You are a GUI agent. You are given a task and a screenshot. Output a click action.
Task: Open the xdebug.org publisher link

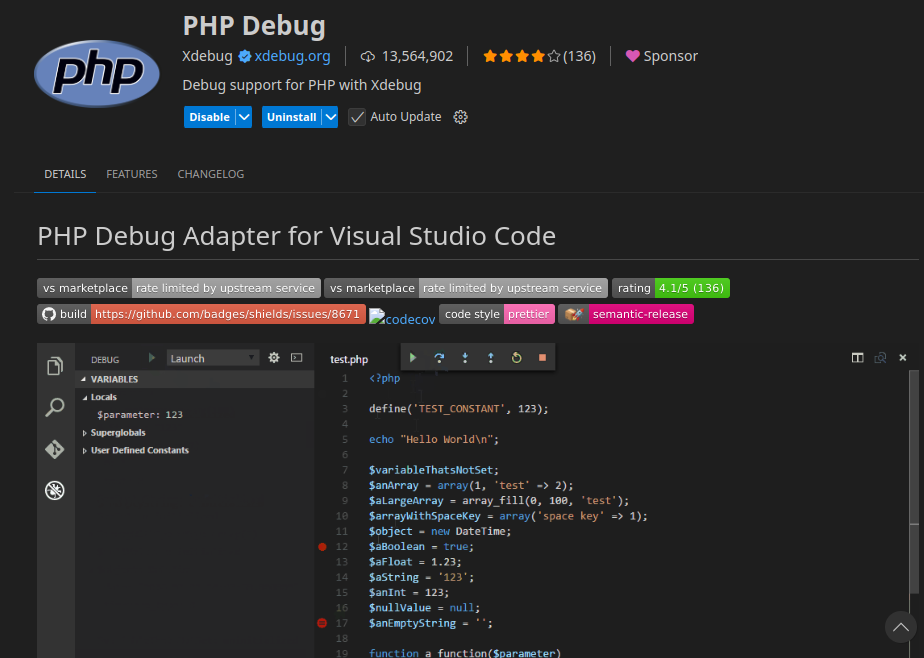pos(292,56)
